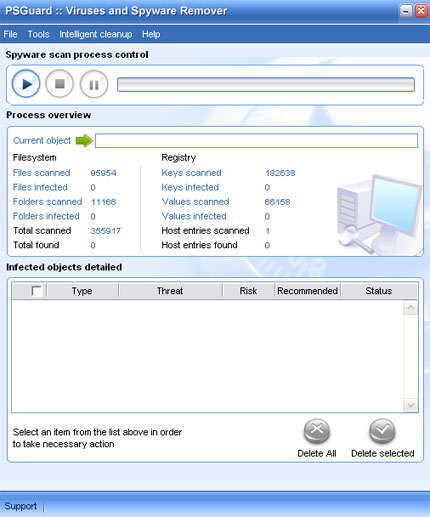Screen dimensions: 430x517
Task: Click the Current object label
Action: click(x=42, y=140)
